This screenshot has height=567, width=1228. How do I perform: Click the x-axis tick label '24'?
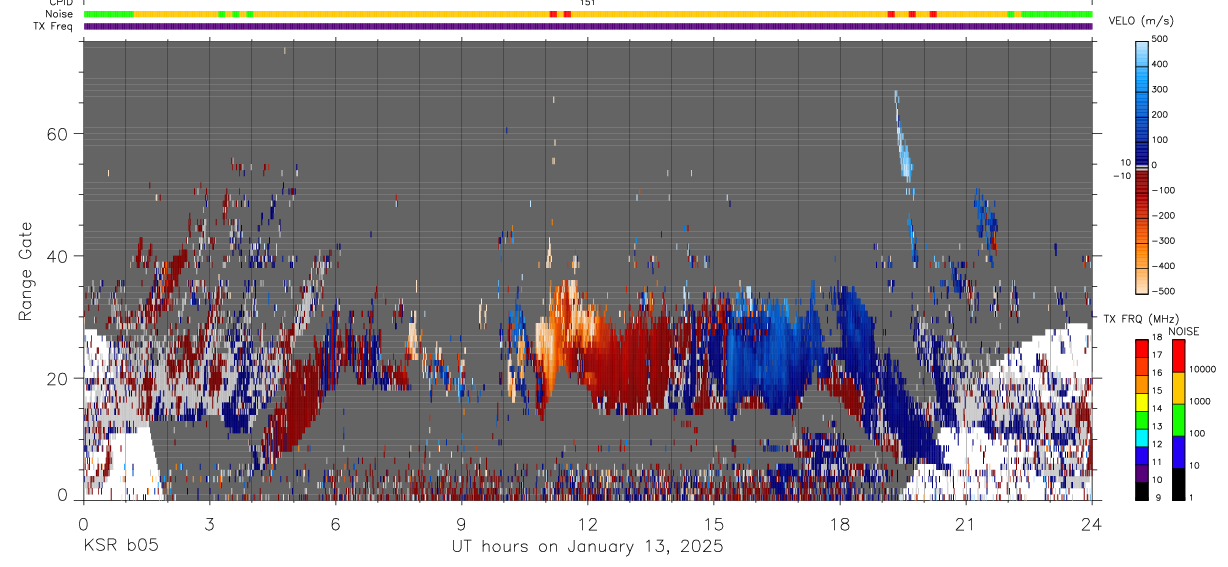coord(1092,524)
